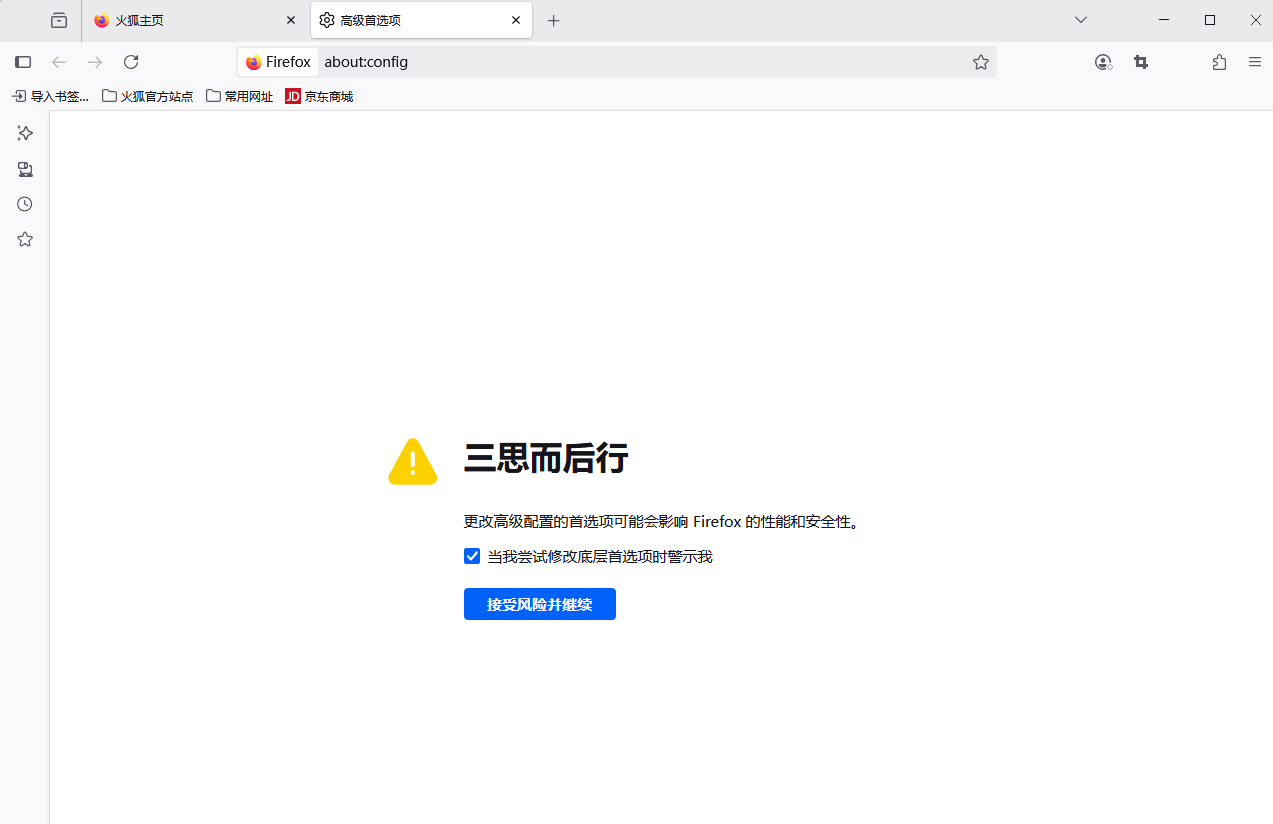
Task: Go forward to next page
Action: pyautogui.click(x=95, y=62)
